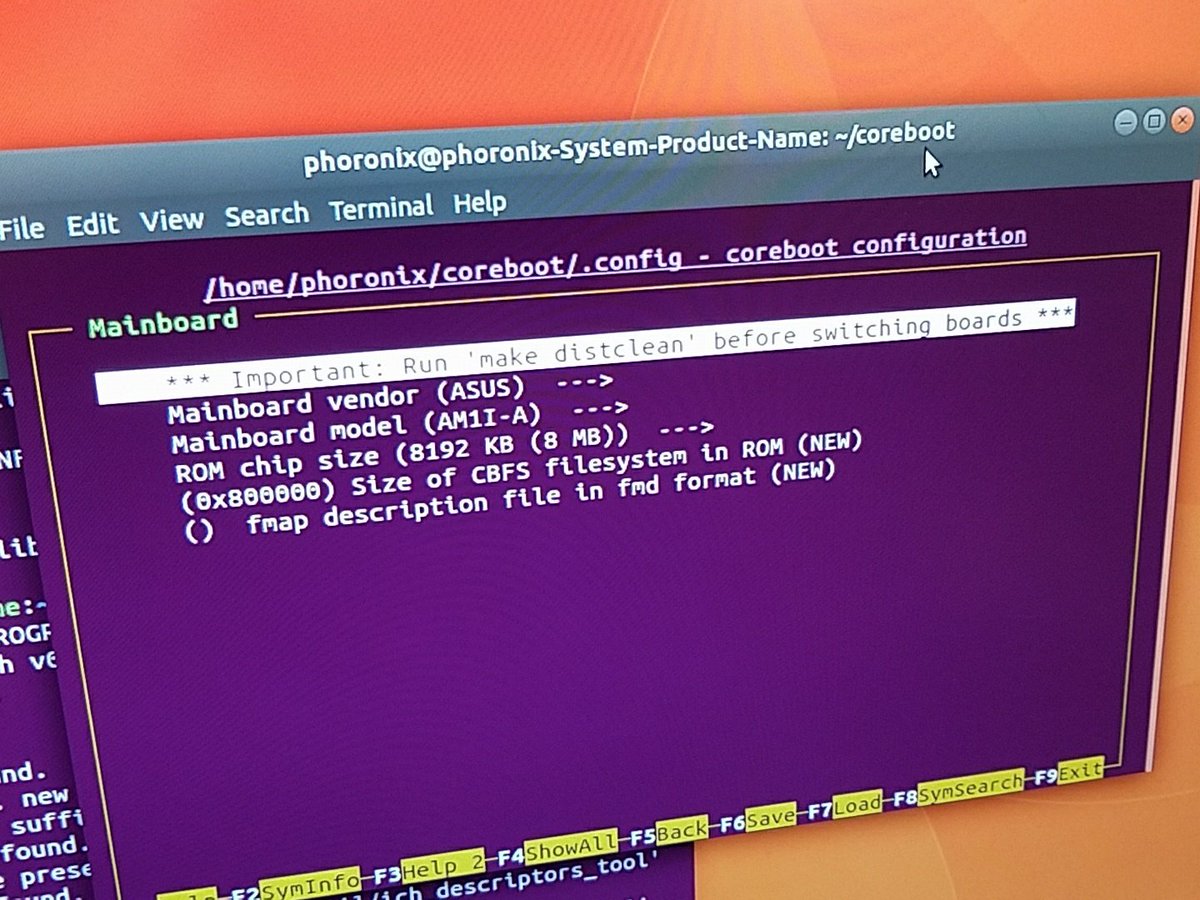Open the Search menu
Image resolution: width=1200 pixels, height=900 pixels.
pos(266,215)
